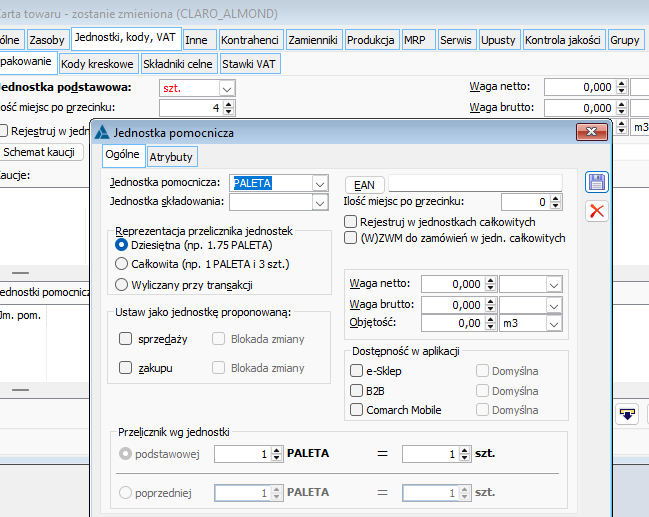649x517 pixels.
Task: Adjust the dialog's Waga netto stepper
Action: pyautogui.click(x=490, y=284)
